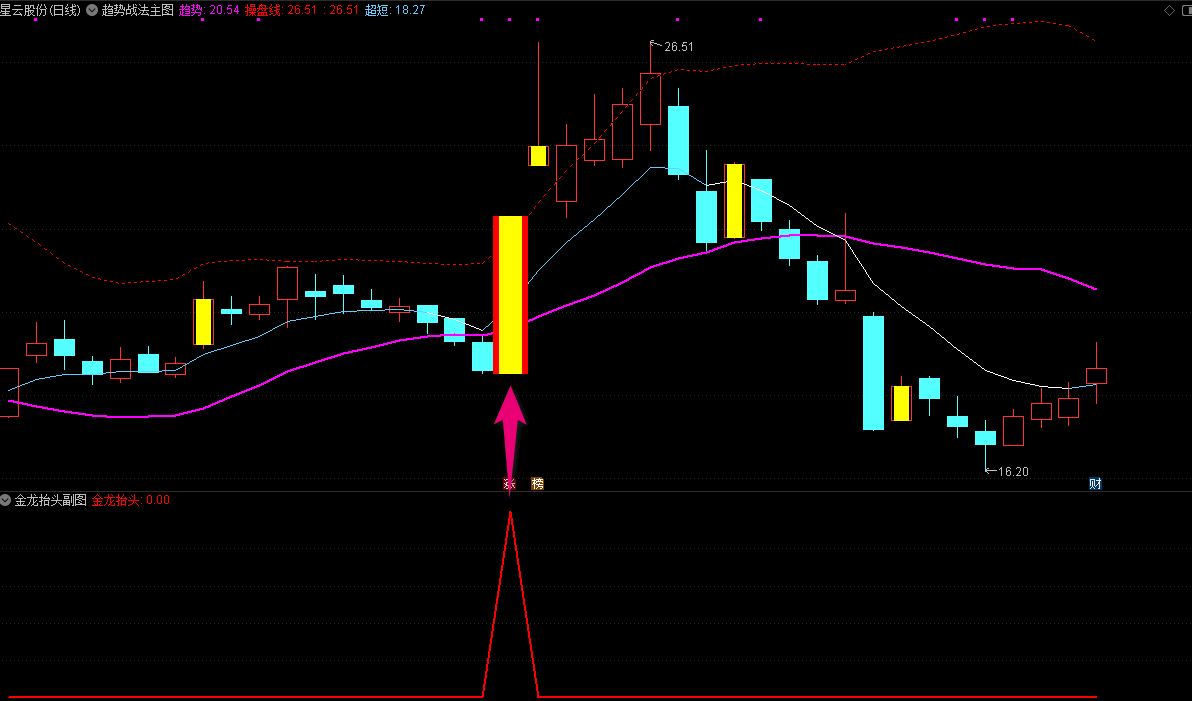The image size is (1192, 701).
Task: Select the cyan candle at the 16.20 low
Action: pyautogui.click(x=985, y=438)
